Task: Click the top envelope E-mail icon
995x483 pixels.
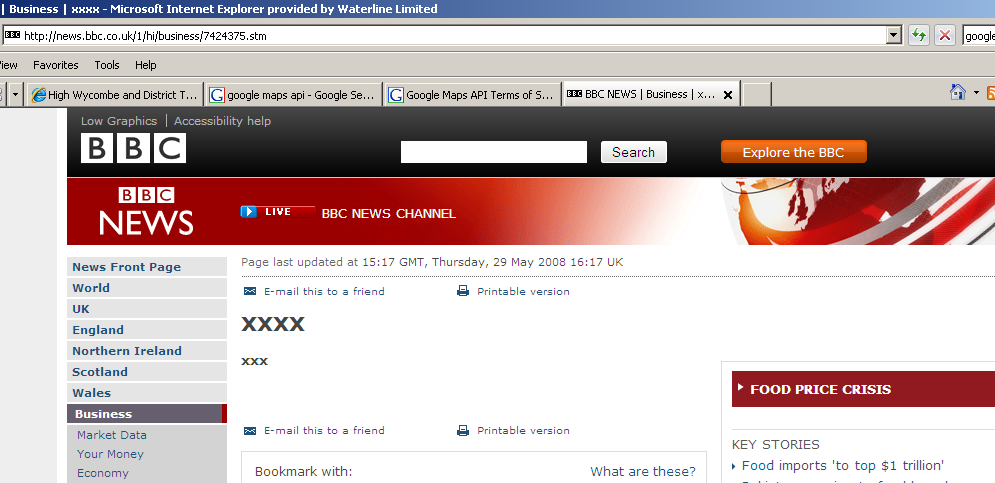Action: click(x=250, y=292)
